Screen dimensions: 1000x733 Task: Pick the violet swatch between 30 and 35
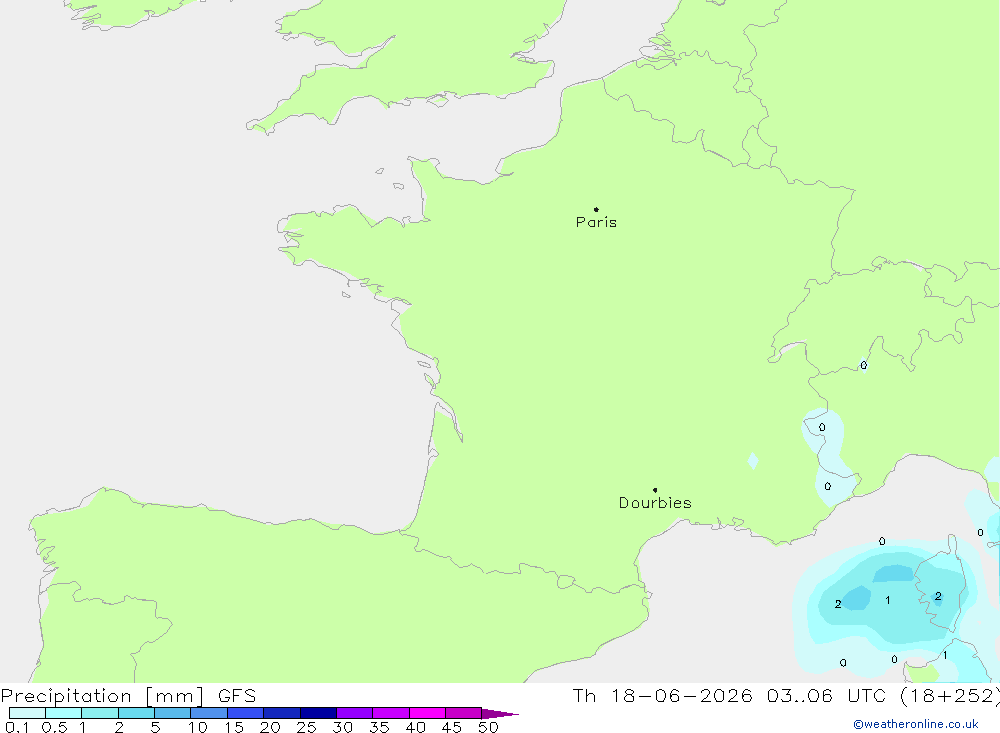pyautogui.click(x=354, y=713)
